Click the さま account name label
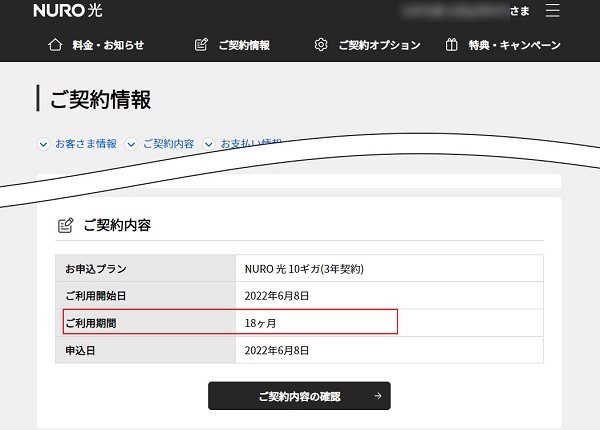 click(x=520, y=11)
